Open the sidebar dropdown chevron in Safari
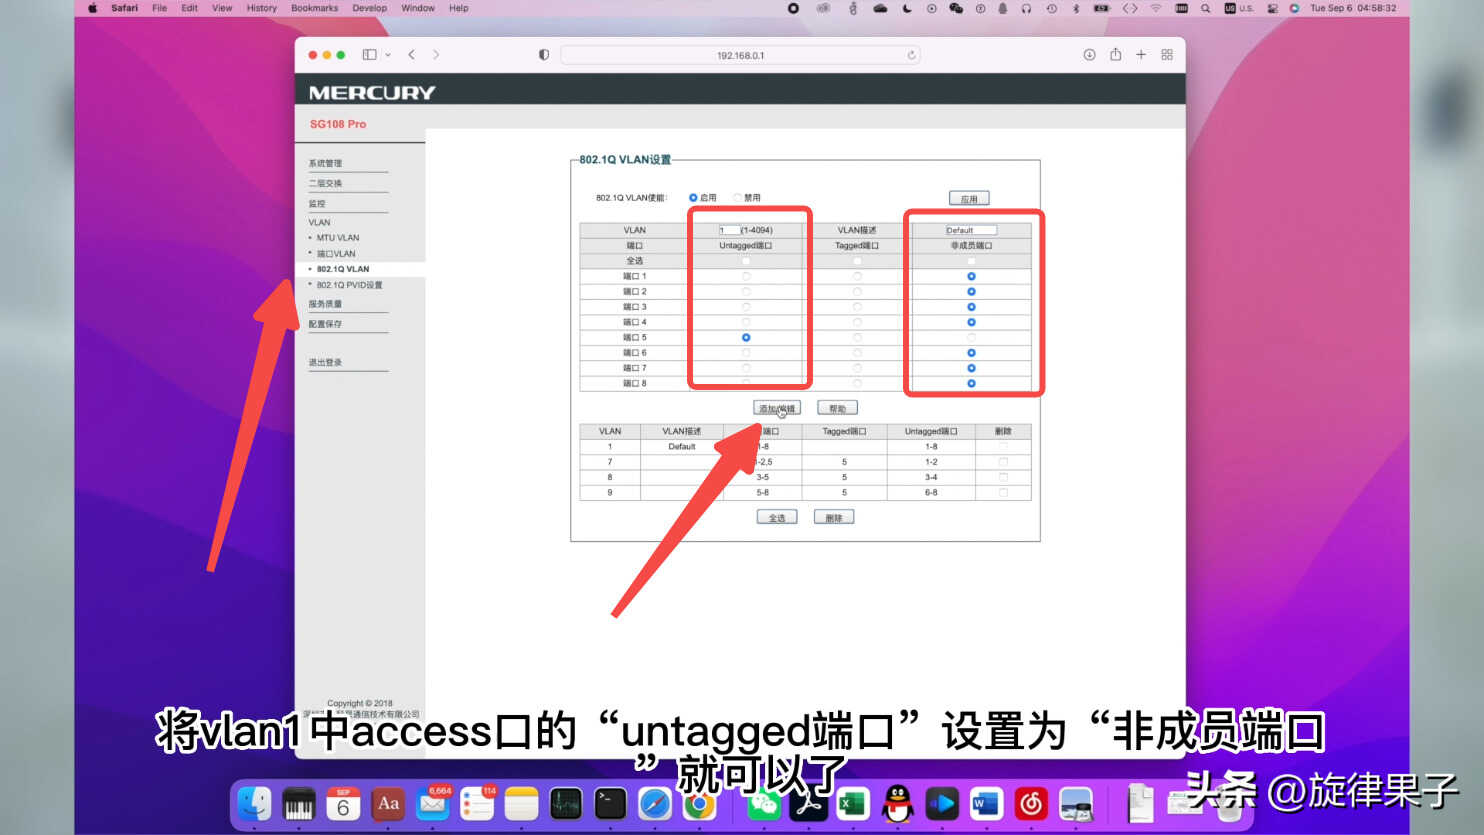 click(x=388, y=55)
